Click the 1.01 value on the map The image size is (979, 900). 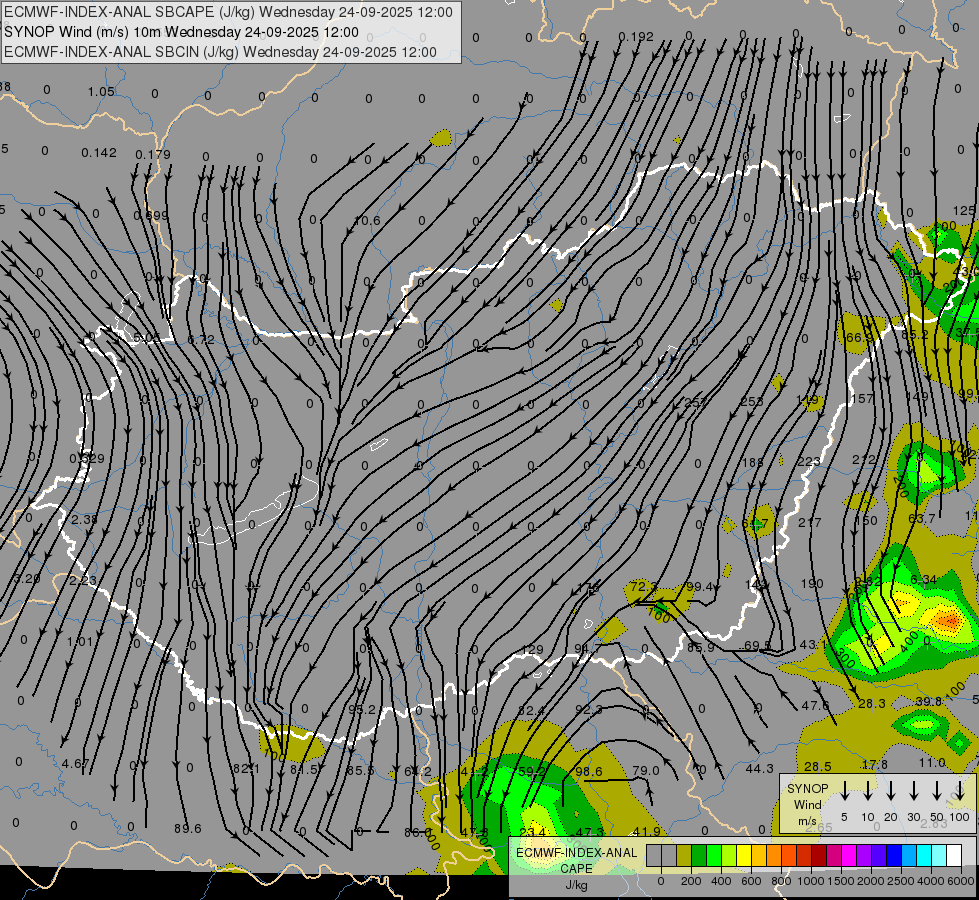(80, 641)
